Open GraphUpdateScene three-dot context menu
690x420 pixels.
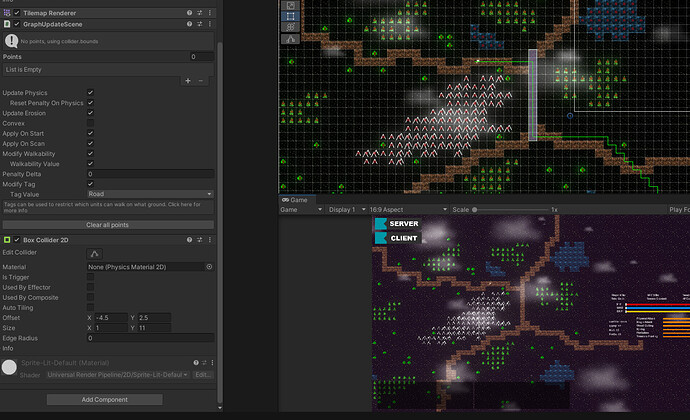click(x=210, y=23)
